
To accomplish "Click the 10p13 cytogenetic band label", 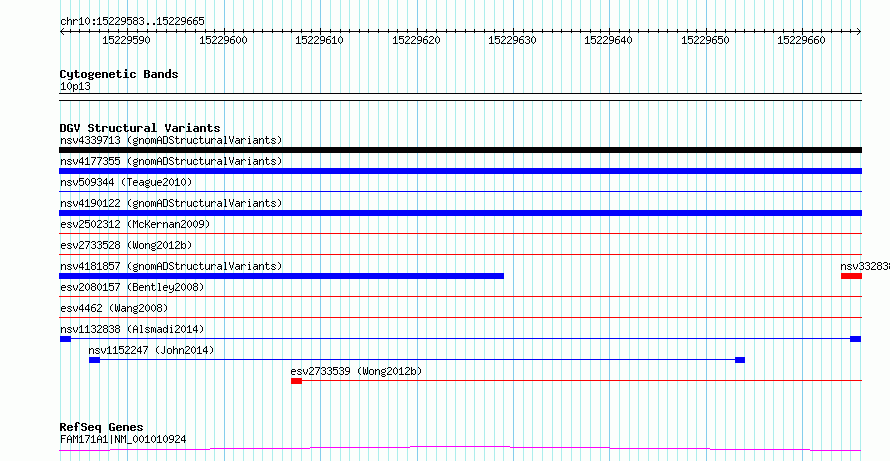I will pyautogui.click(x=75, y=87).
